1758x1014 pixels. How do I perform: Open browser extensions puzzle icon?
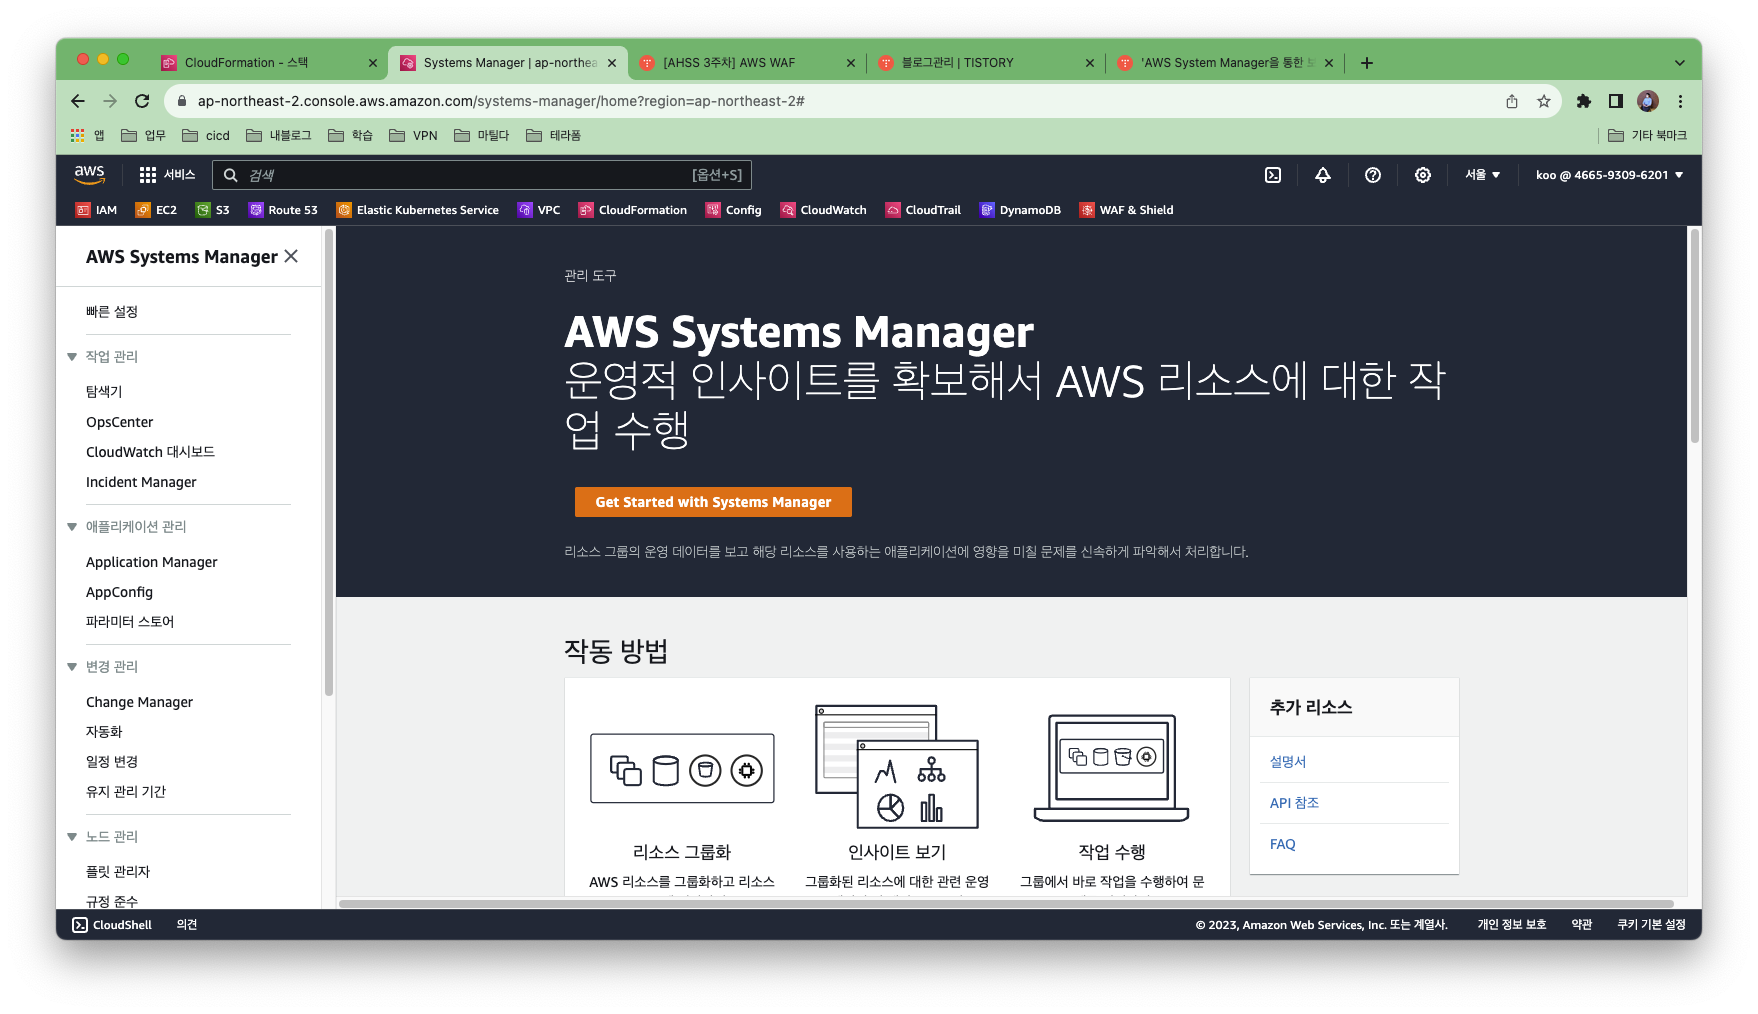[1584, 101]
